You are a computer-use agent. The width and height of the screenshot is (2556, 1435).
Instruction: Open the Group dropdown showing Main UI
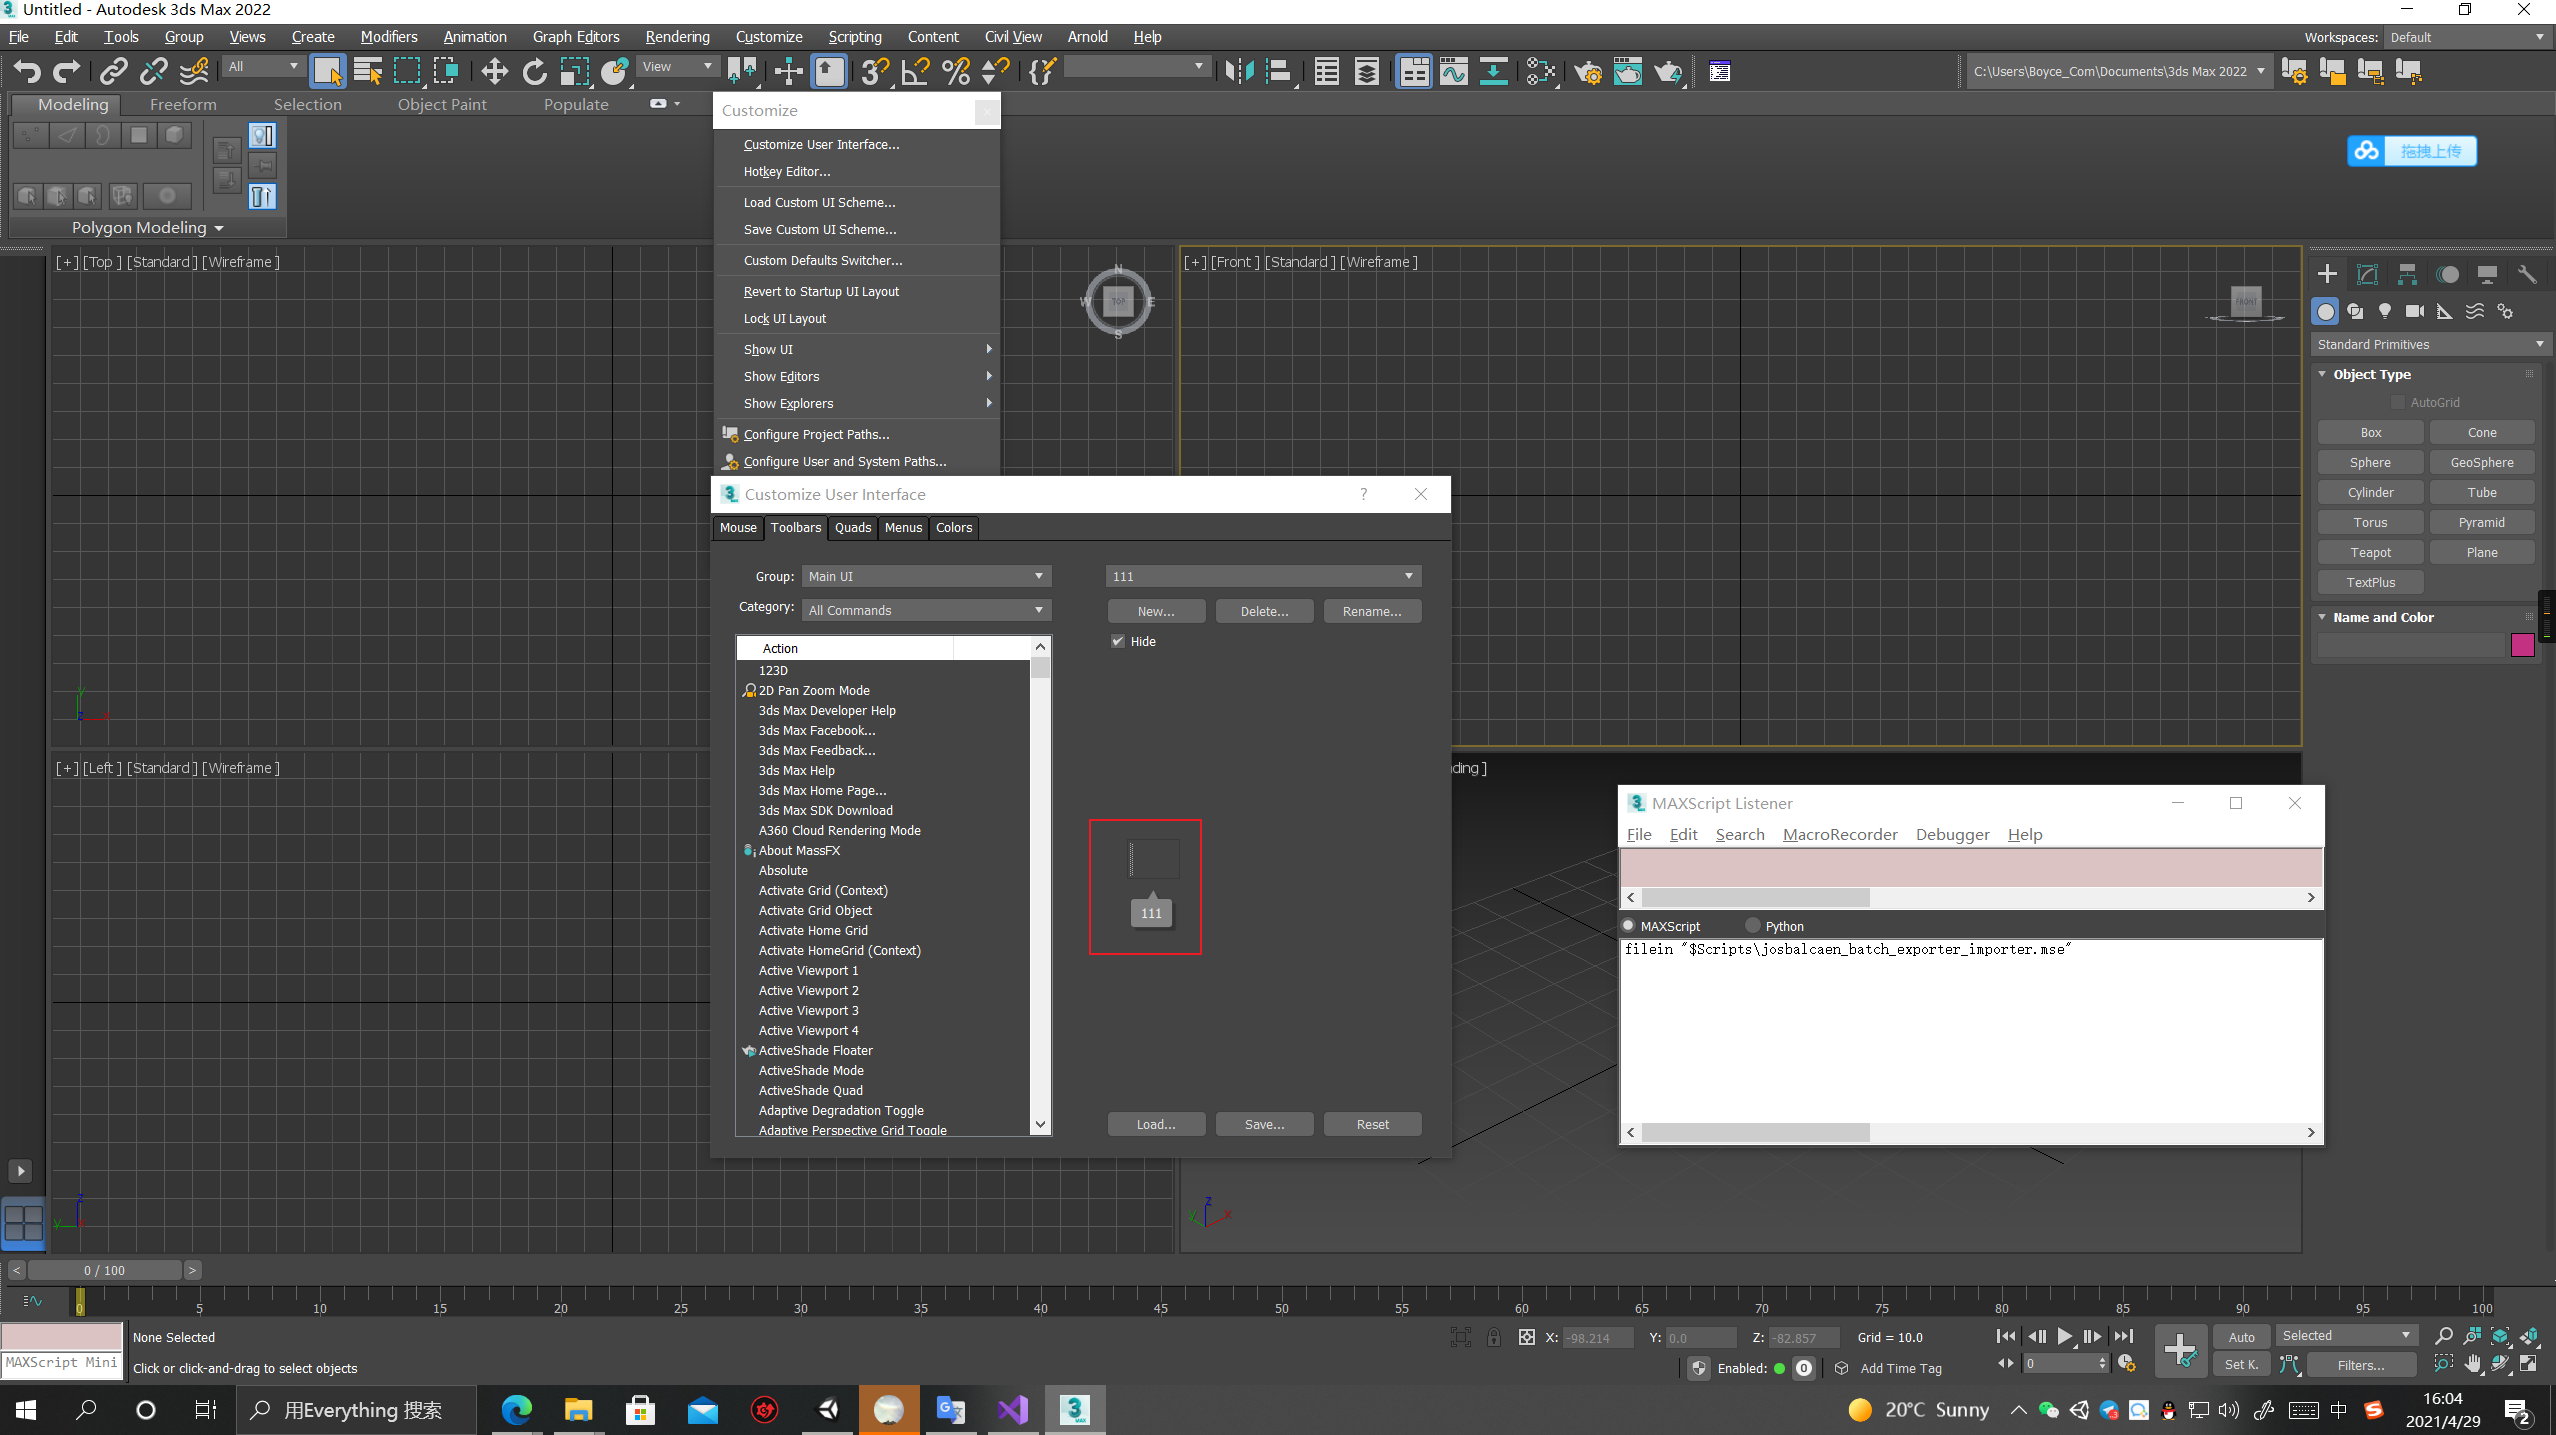(x=926, y=576)
